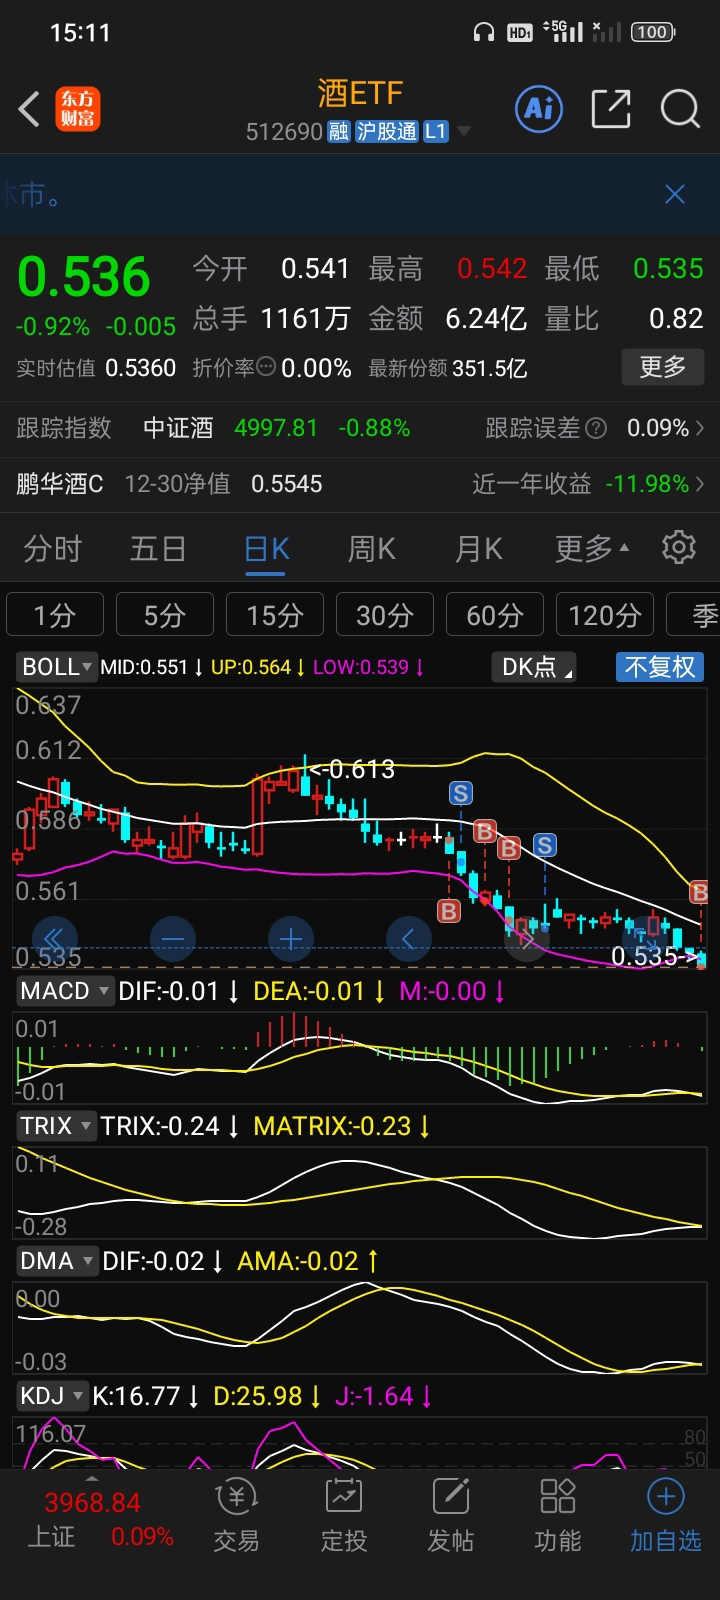Select the 60分 interval

pos(495,615)
